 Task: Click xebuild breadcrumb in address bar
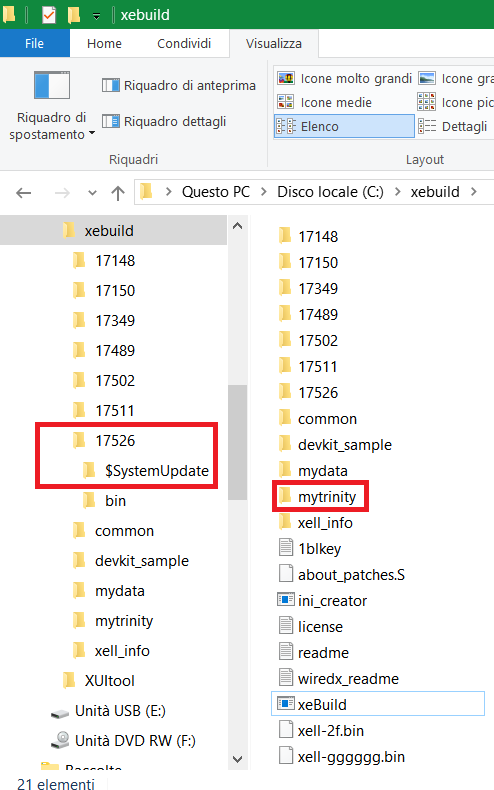click(x=435, y=192)
